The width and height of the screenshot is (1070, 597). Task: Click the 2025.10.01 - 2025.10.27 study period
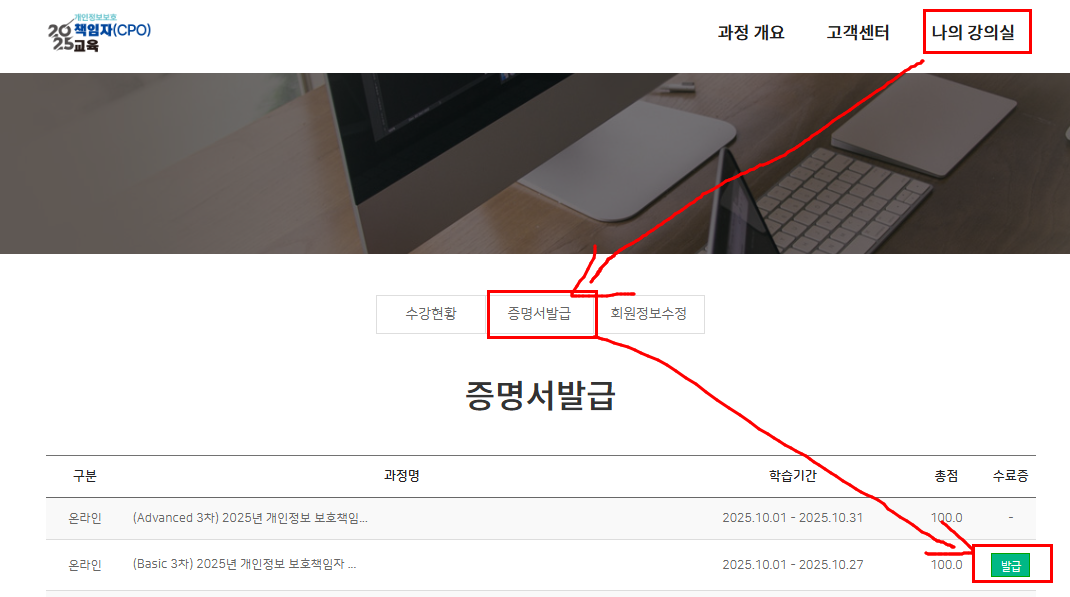point(792,565)
